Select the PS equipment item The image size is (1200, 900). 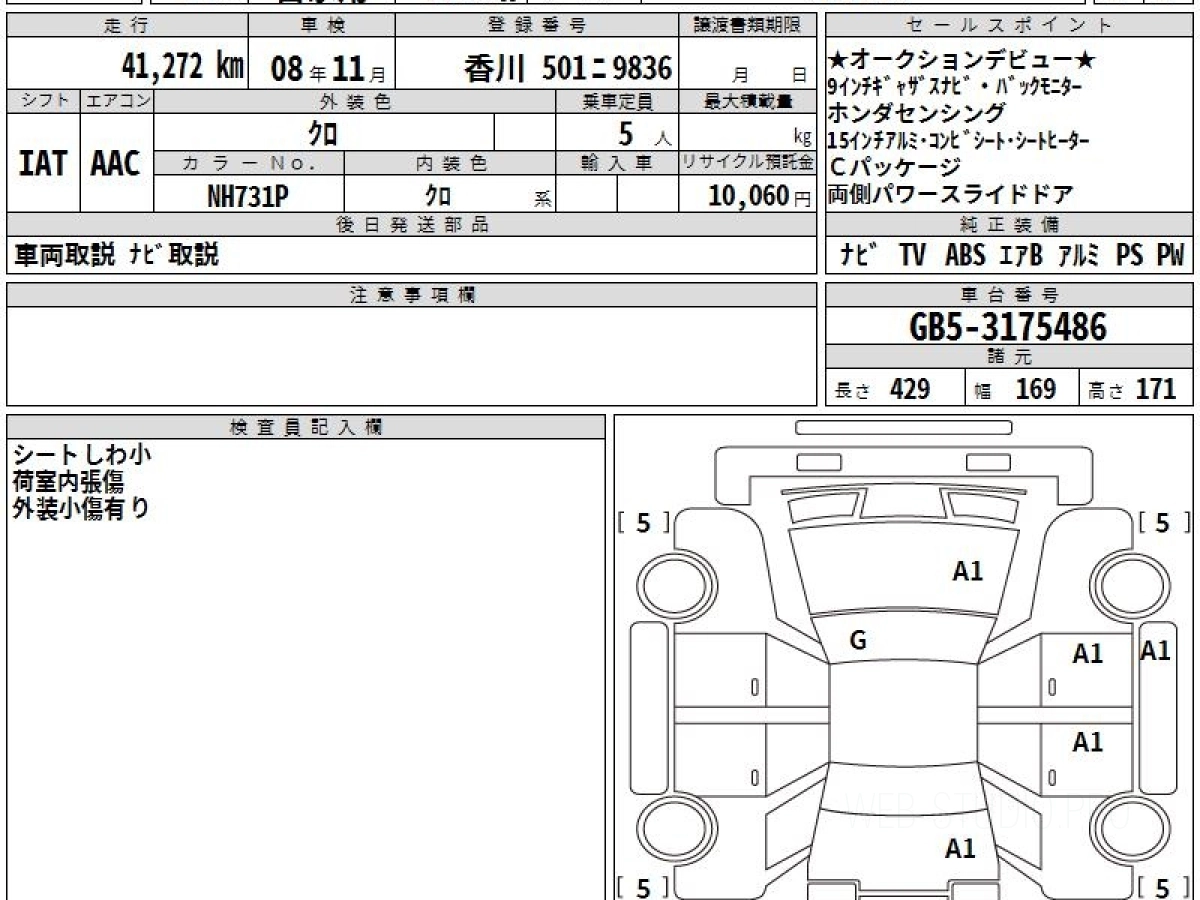pyautogui.click(x=1129, y=255)
